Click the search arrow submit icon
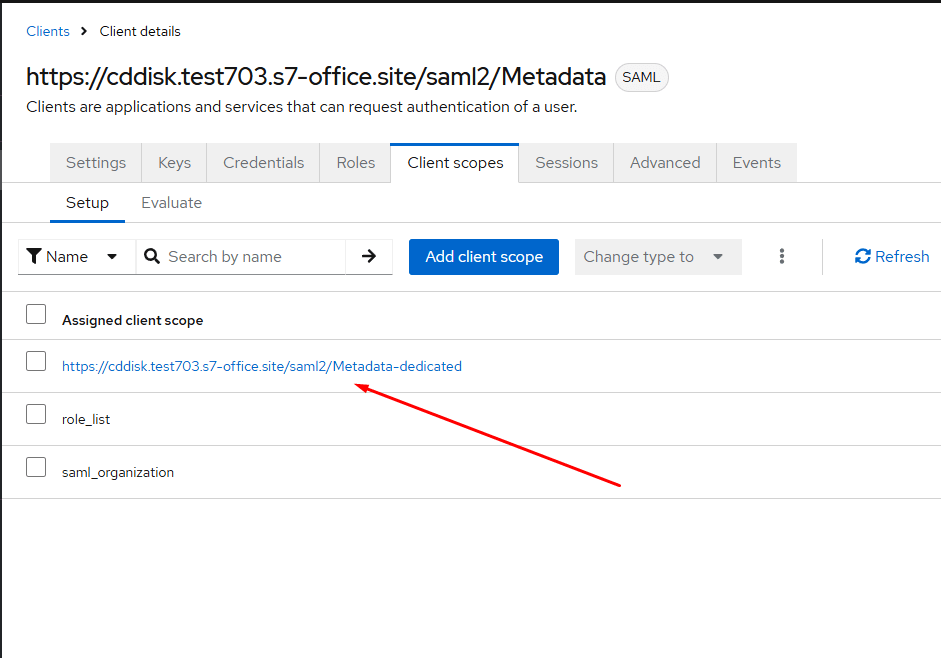 (x=369, y=256)
